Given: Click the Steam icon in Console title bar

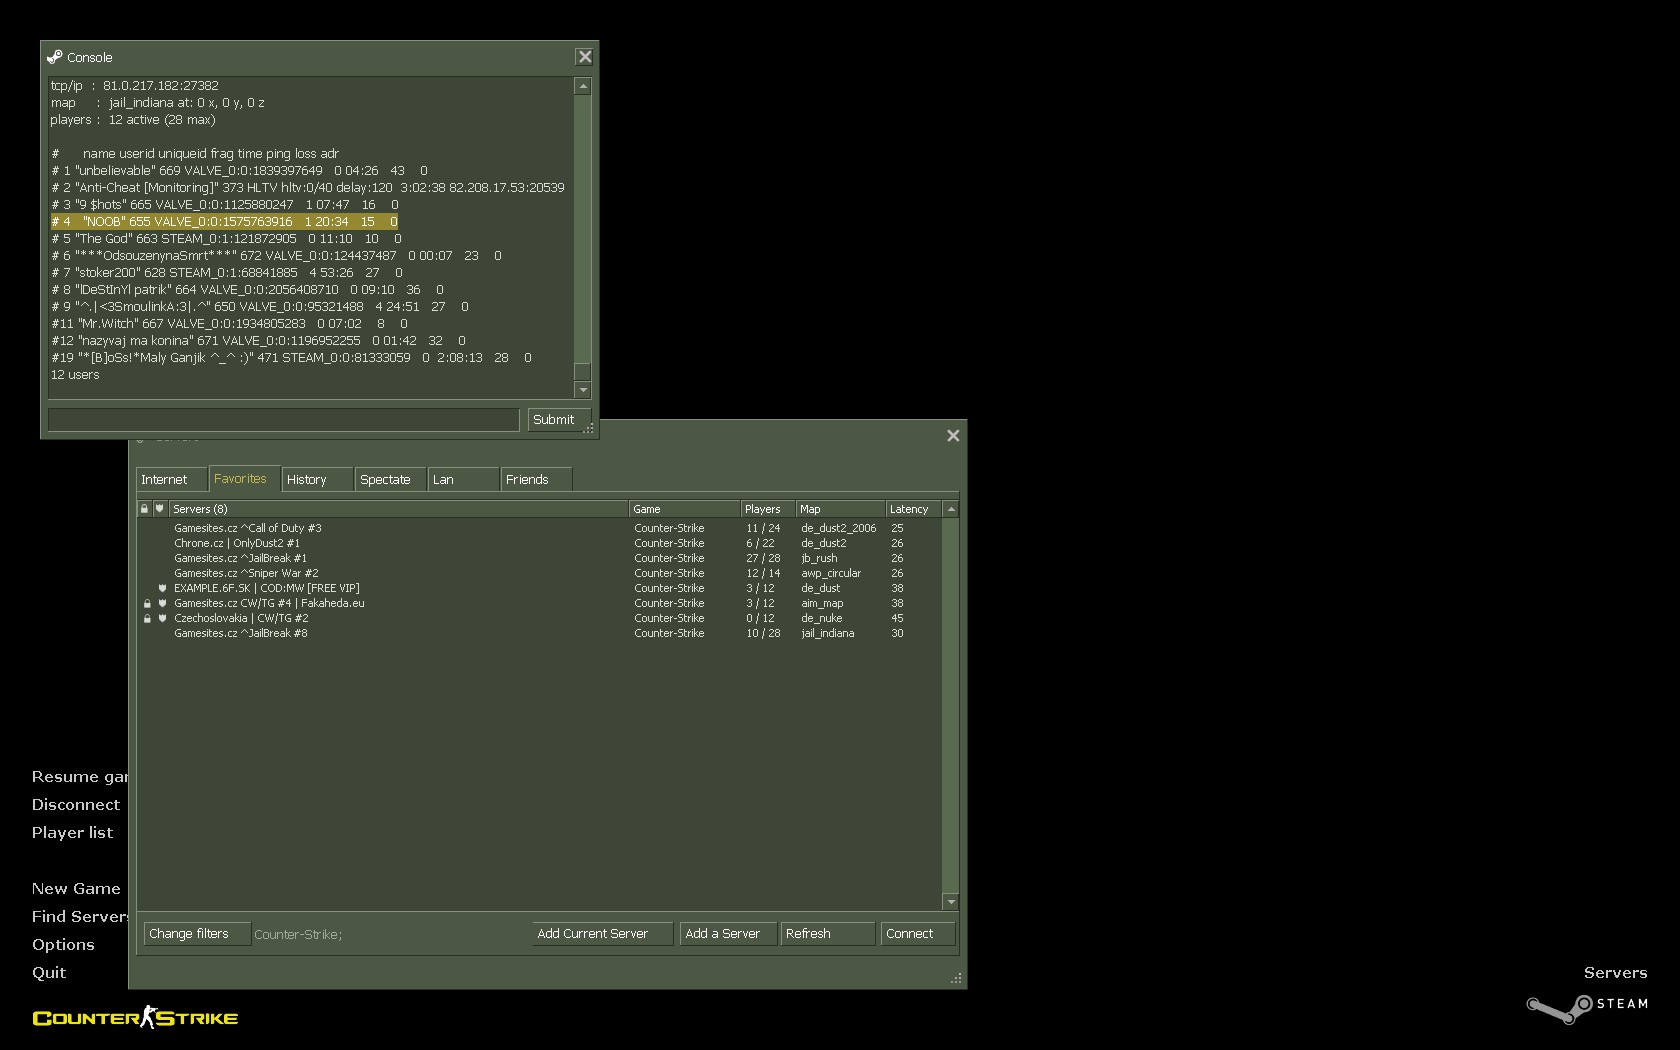Looking at the screenshot, I should tap(54, 57).
